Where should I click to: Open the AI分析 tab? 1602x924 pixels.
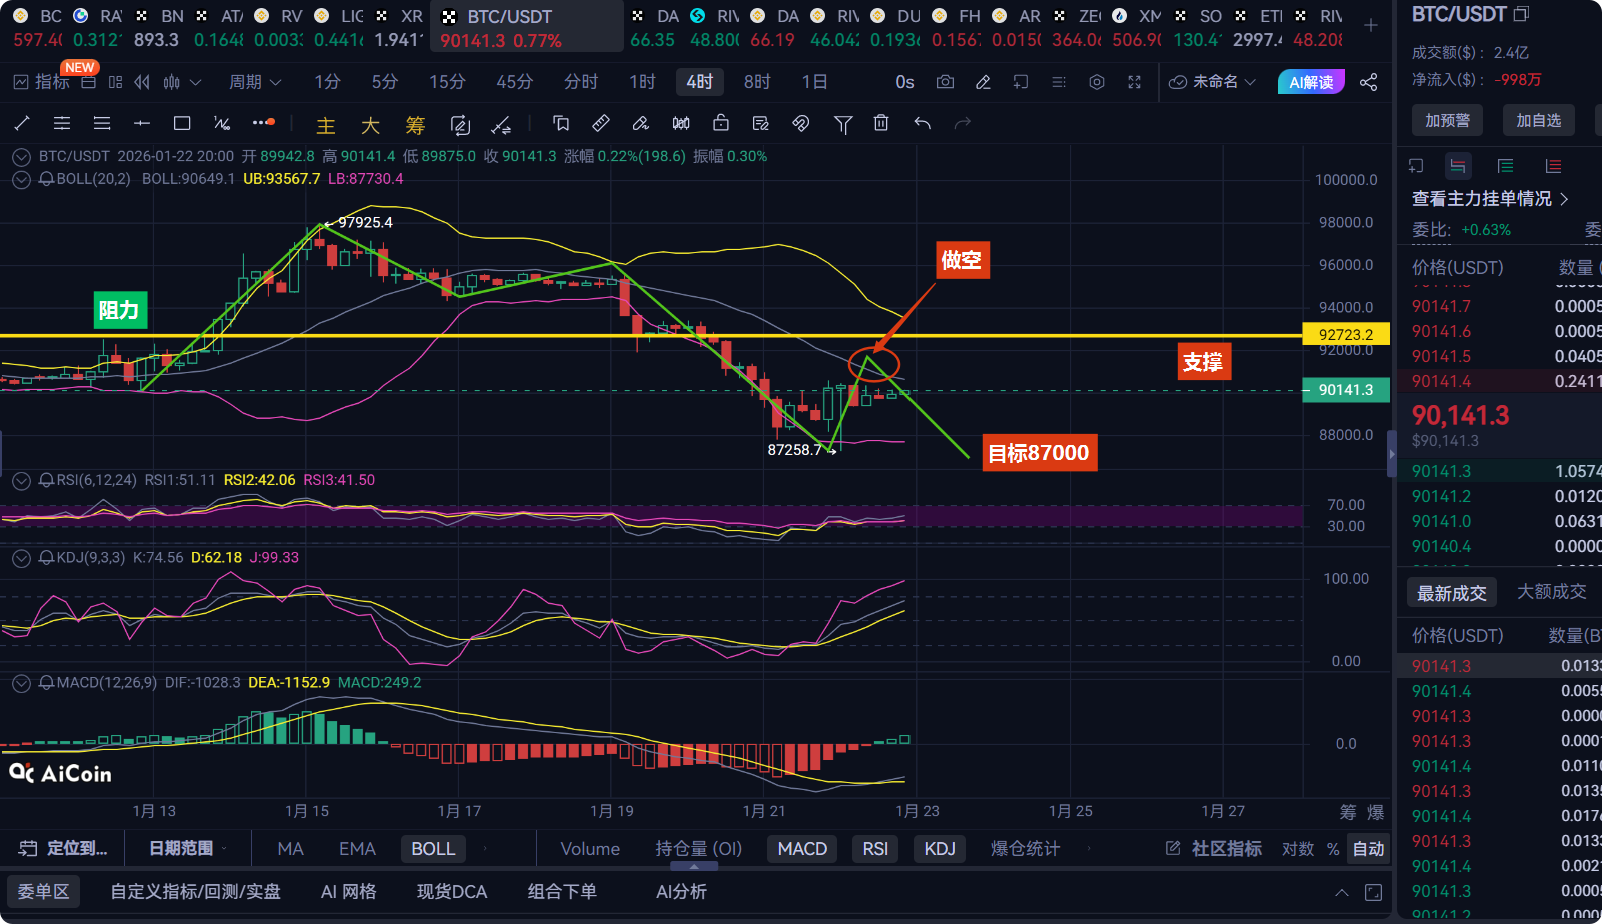click(681, 891)
